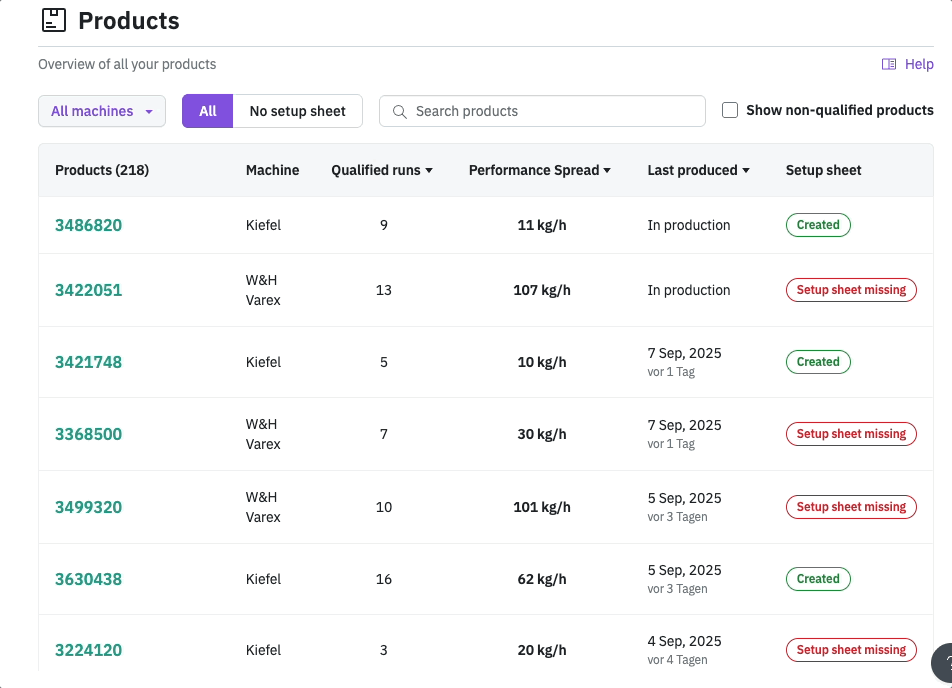The image size is (952, 688).
Task: Click Created badge for product 3421748
Action: pos(817,362)
